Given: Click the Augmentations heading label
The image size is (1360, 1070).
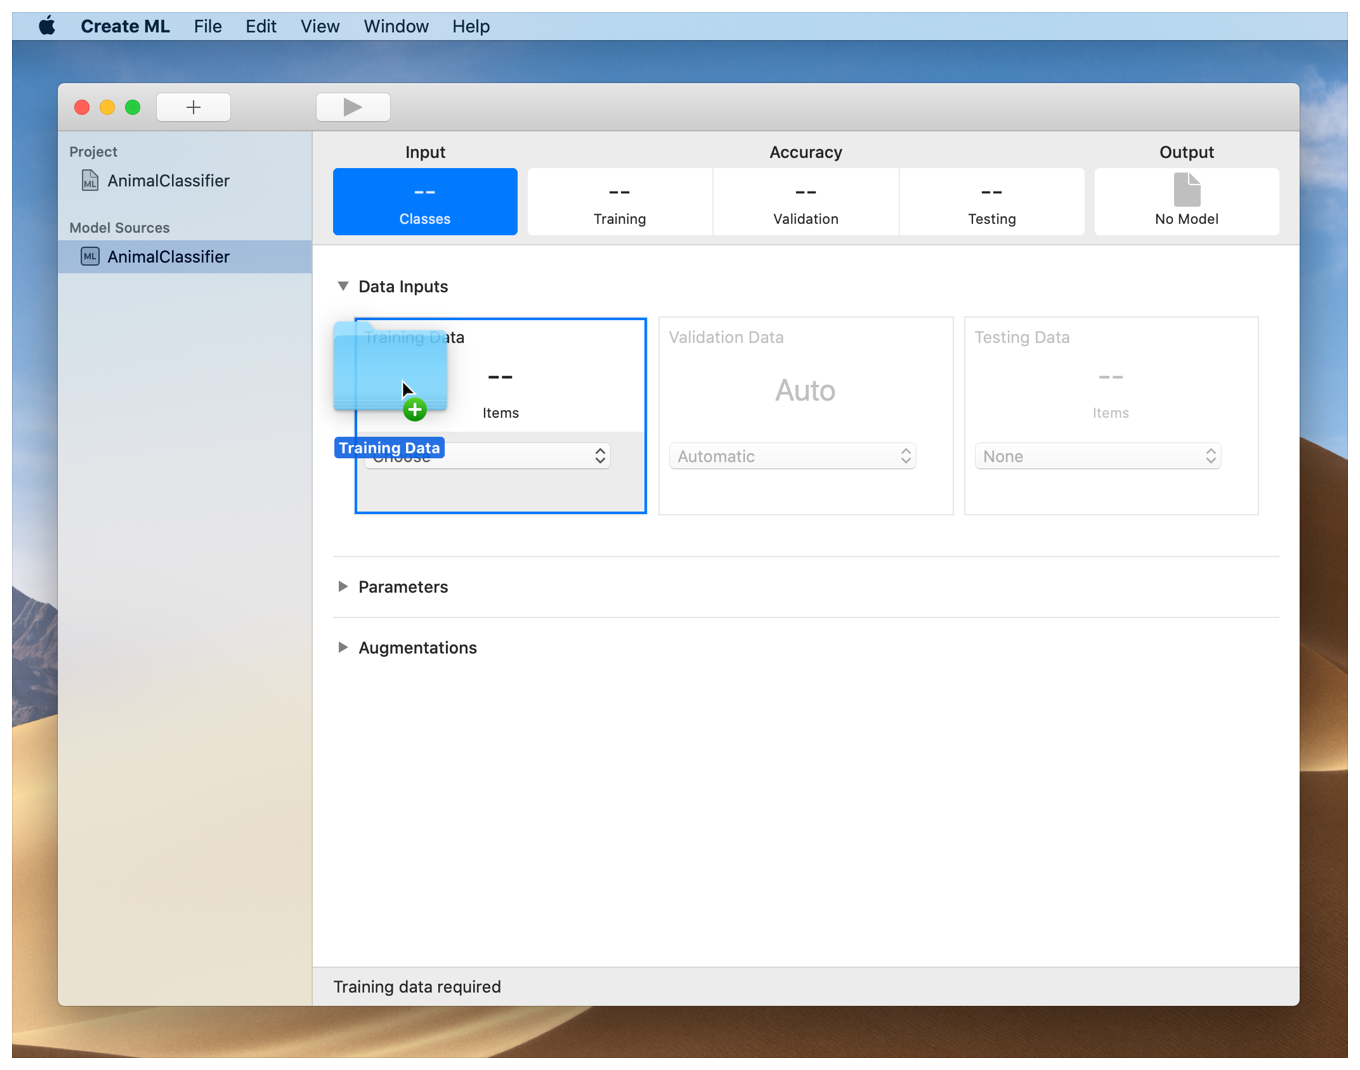Looking at the screenshot, I should [418, 648].
